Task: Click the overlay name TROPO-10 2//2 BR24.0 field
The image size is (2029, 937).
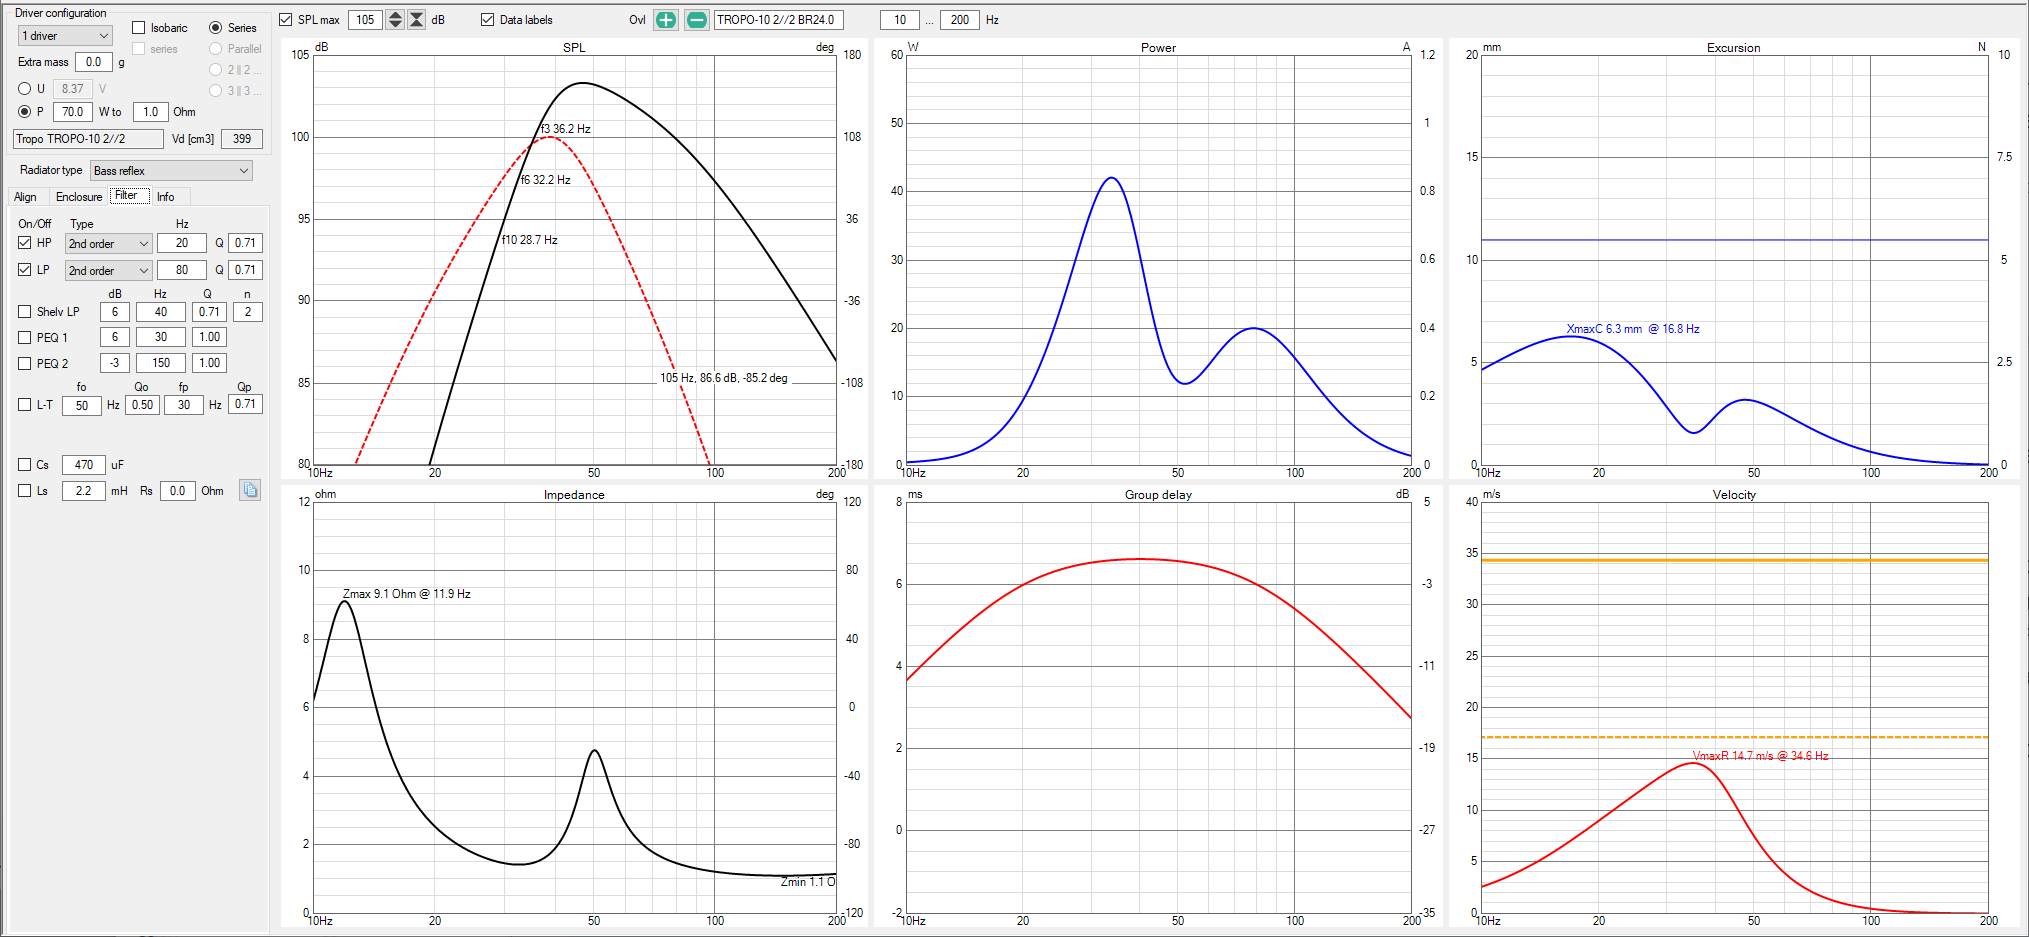Action: coord(779,20)
